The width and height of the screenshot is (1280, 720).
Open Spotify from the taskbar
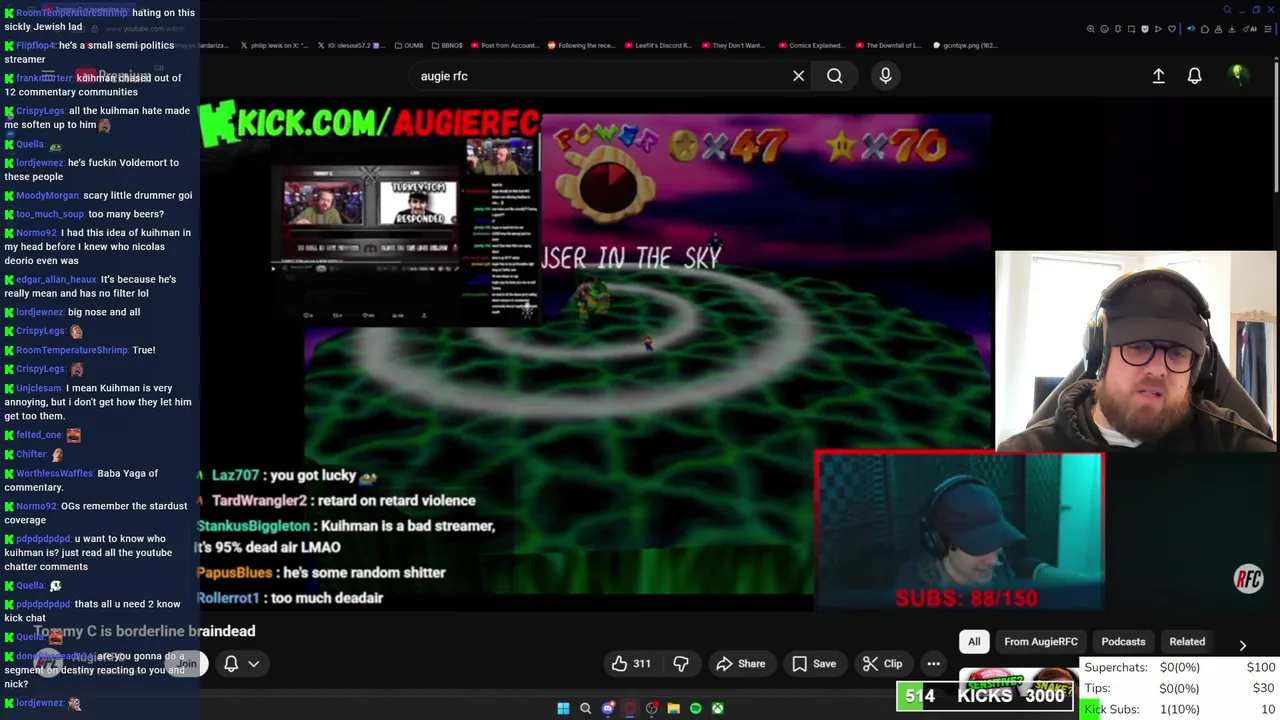click(695, 708)
